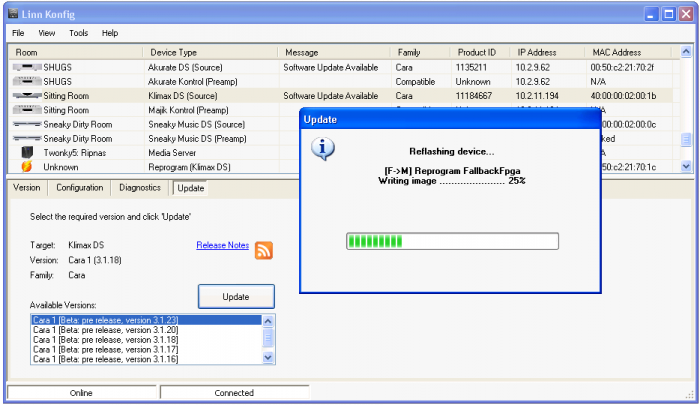Click MAC address 00:50:c2:21:70:2f
The image size is (700, 405).
622,67
